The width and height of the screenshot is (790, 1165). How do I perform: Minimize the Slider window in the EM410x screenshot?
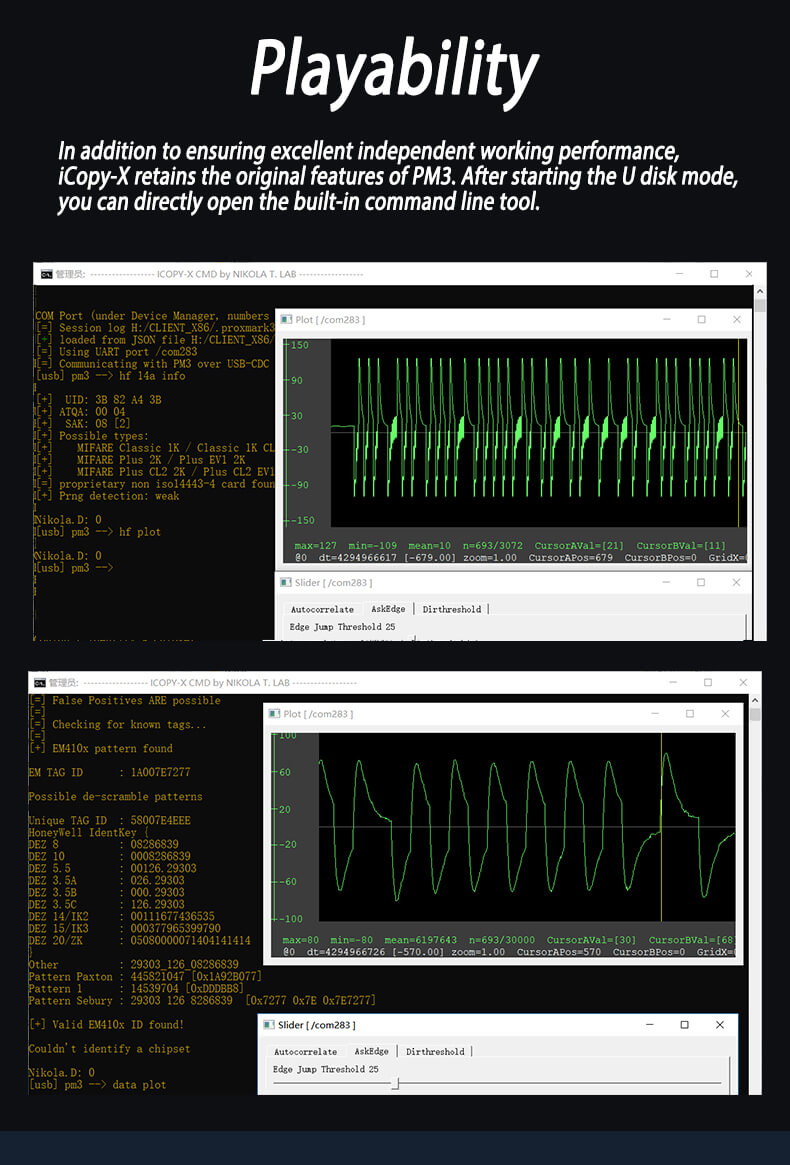(x=650, y=1025)
